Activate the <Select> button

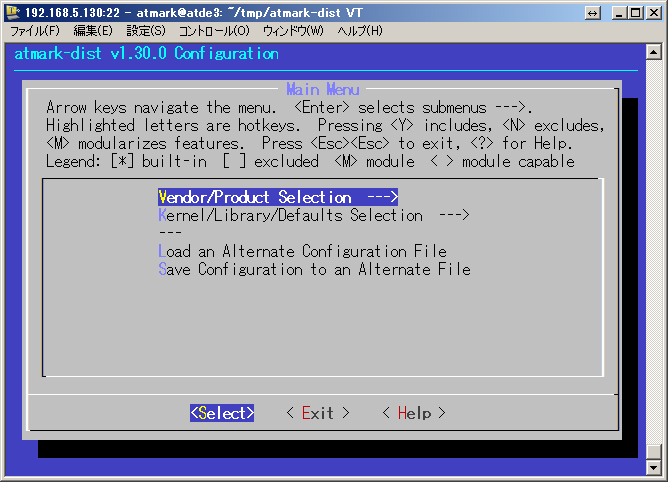222,413
